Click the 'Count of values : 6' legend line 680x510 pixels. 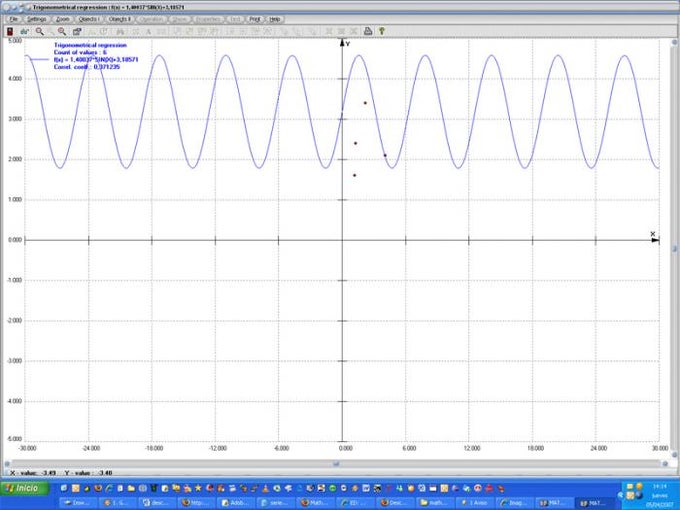click(80, 52)
